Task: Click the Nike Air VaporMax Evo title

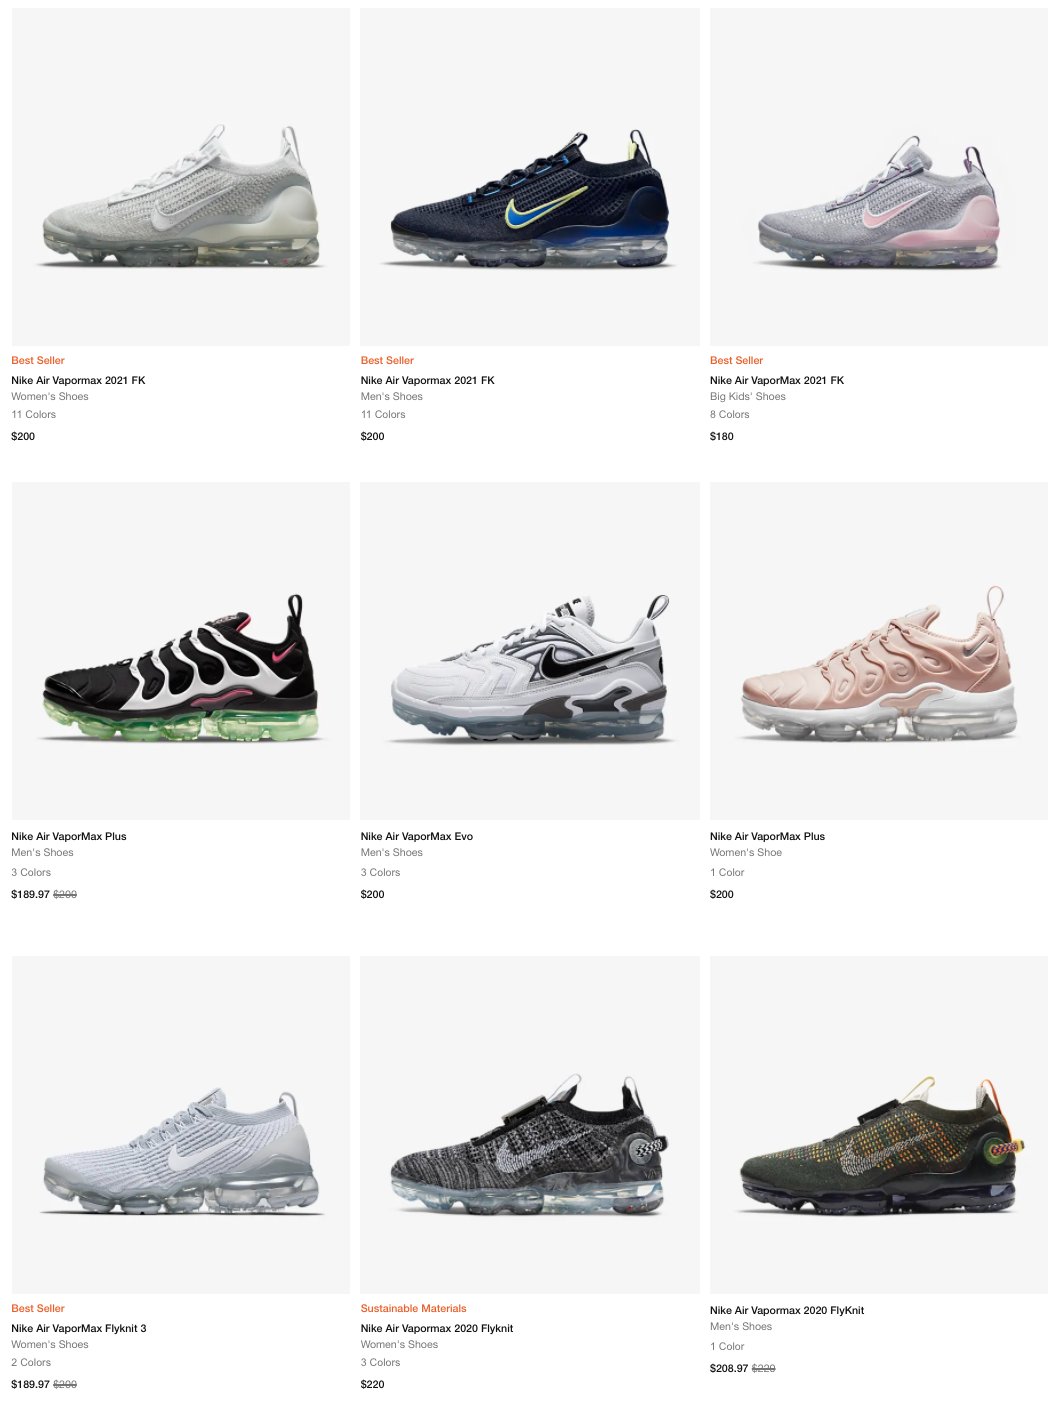Action: 417,836
